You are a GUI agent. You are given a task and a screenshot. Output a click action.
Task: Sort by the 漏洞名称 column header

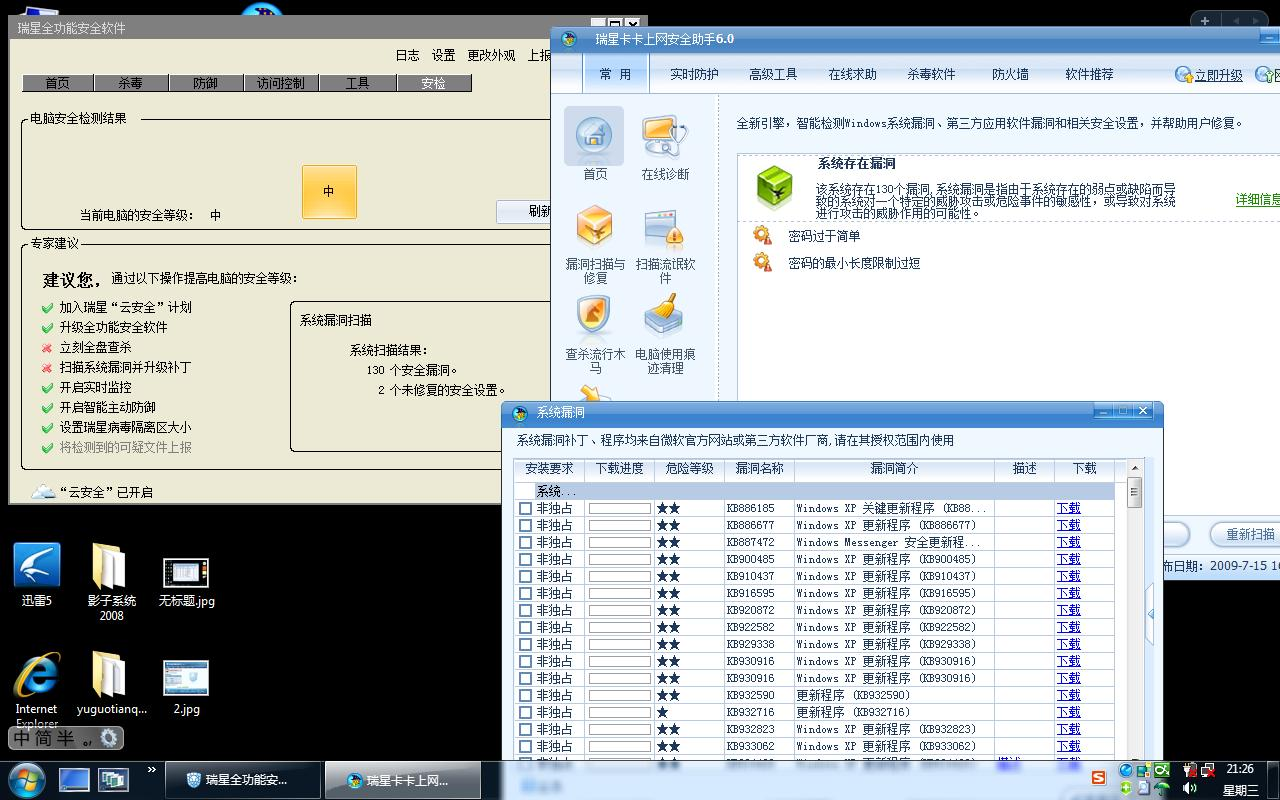[x=759, y=469]
